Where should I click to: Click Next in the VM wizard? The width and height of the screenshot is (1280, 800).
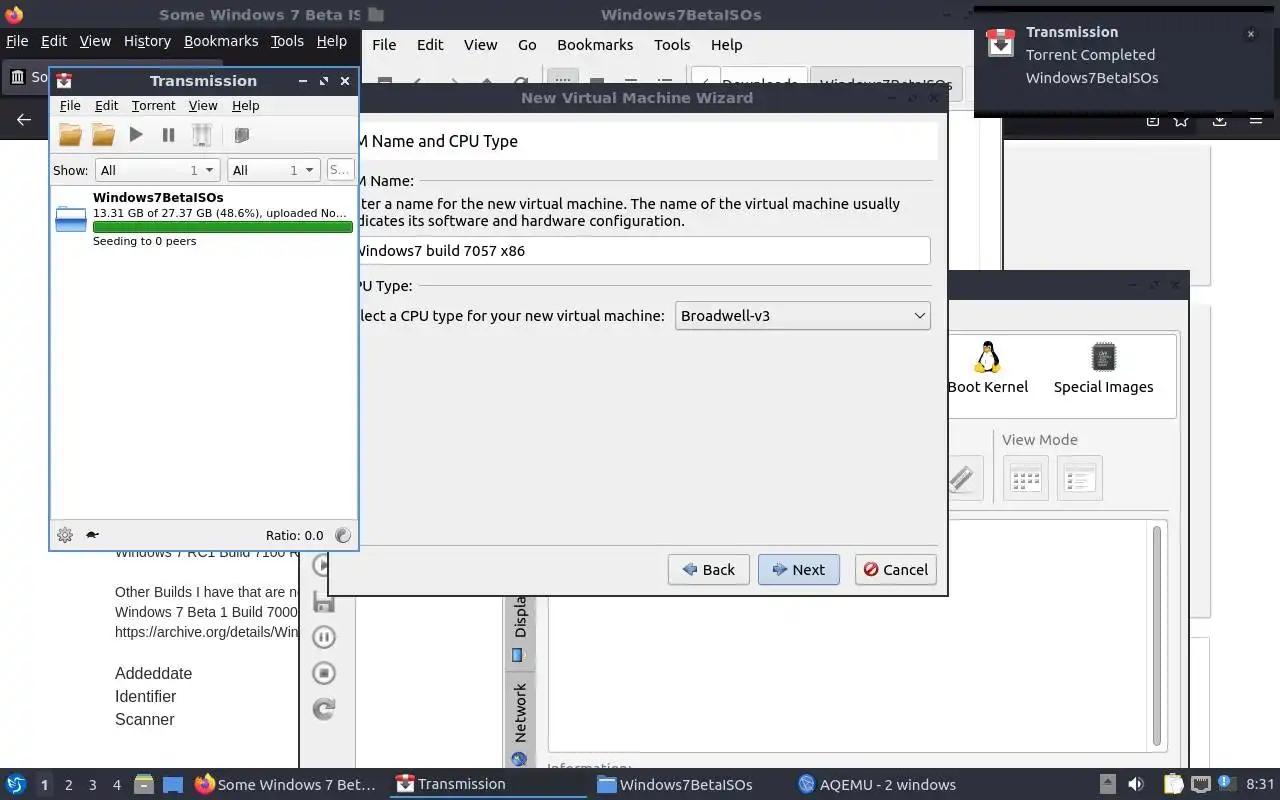(x=798, y=570)
